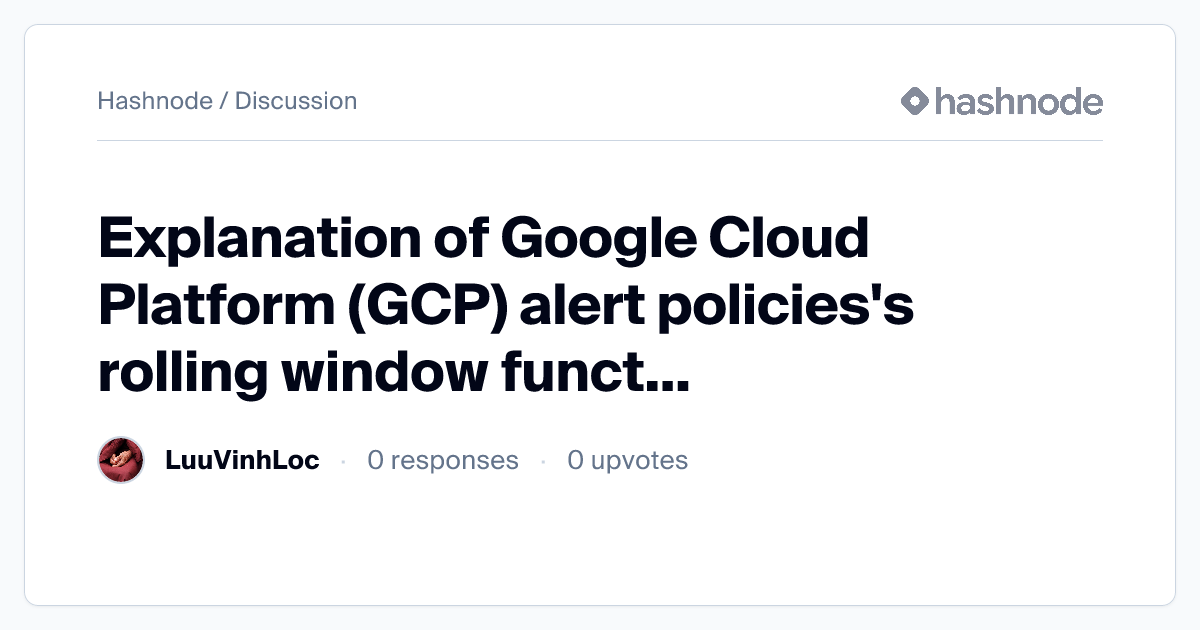View the 0 responses count

443,460
